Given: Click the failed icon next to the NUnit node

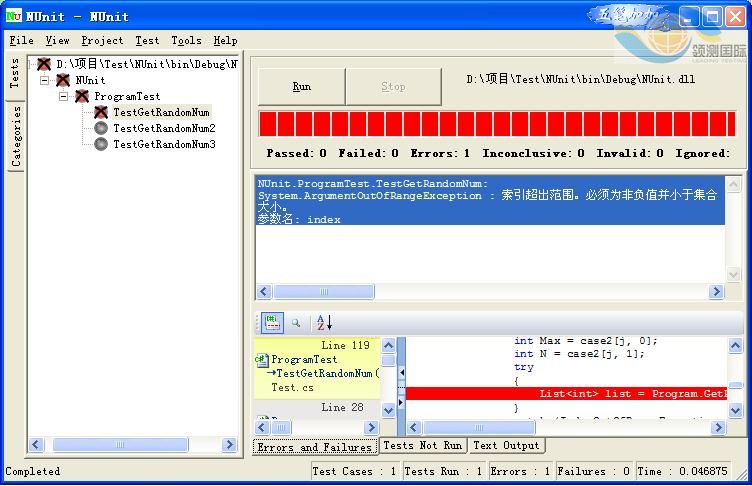Looking at the screenshot, I should pyautogui.click(x=63, y=80).
